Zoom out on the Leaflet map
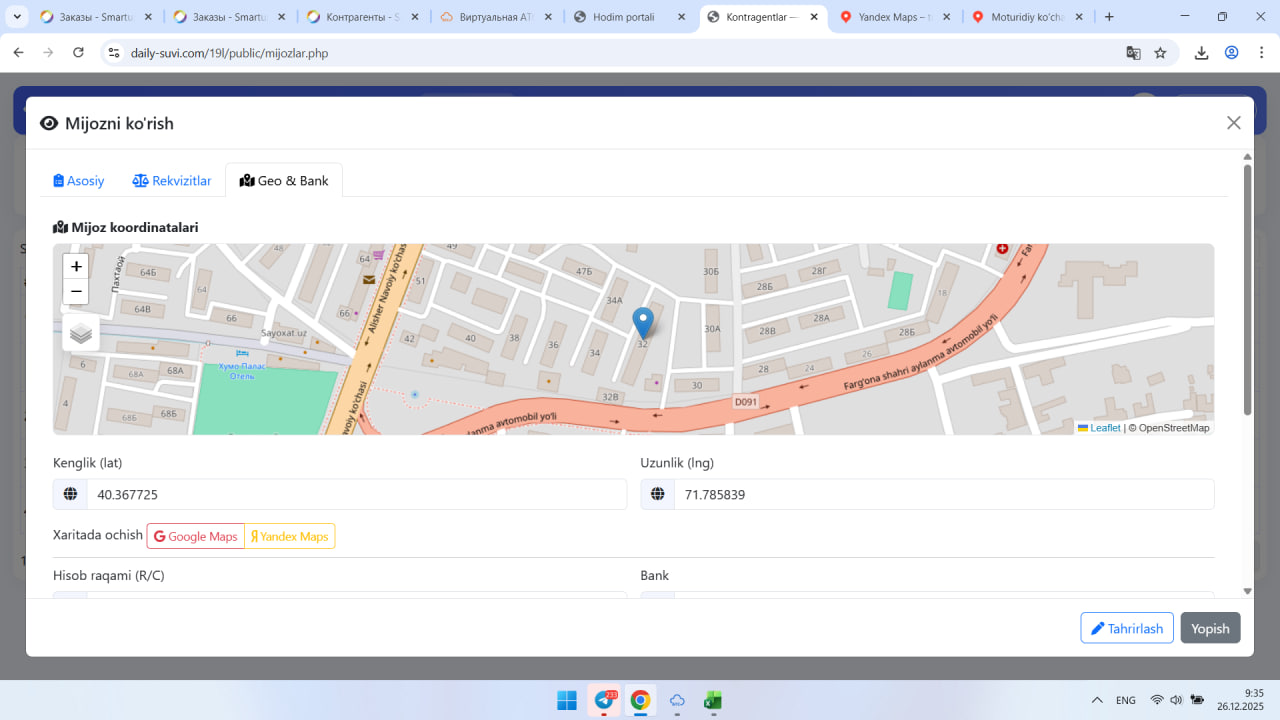The width and height of the screenshot is (1280, 720). [76, 292]
